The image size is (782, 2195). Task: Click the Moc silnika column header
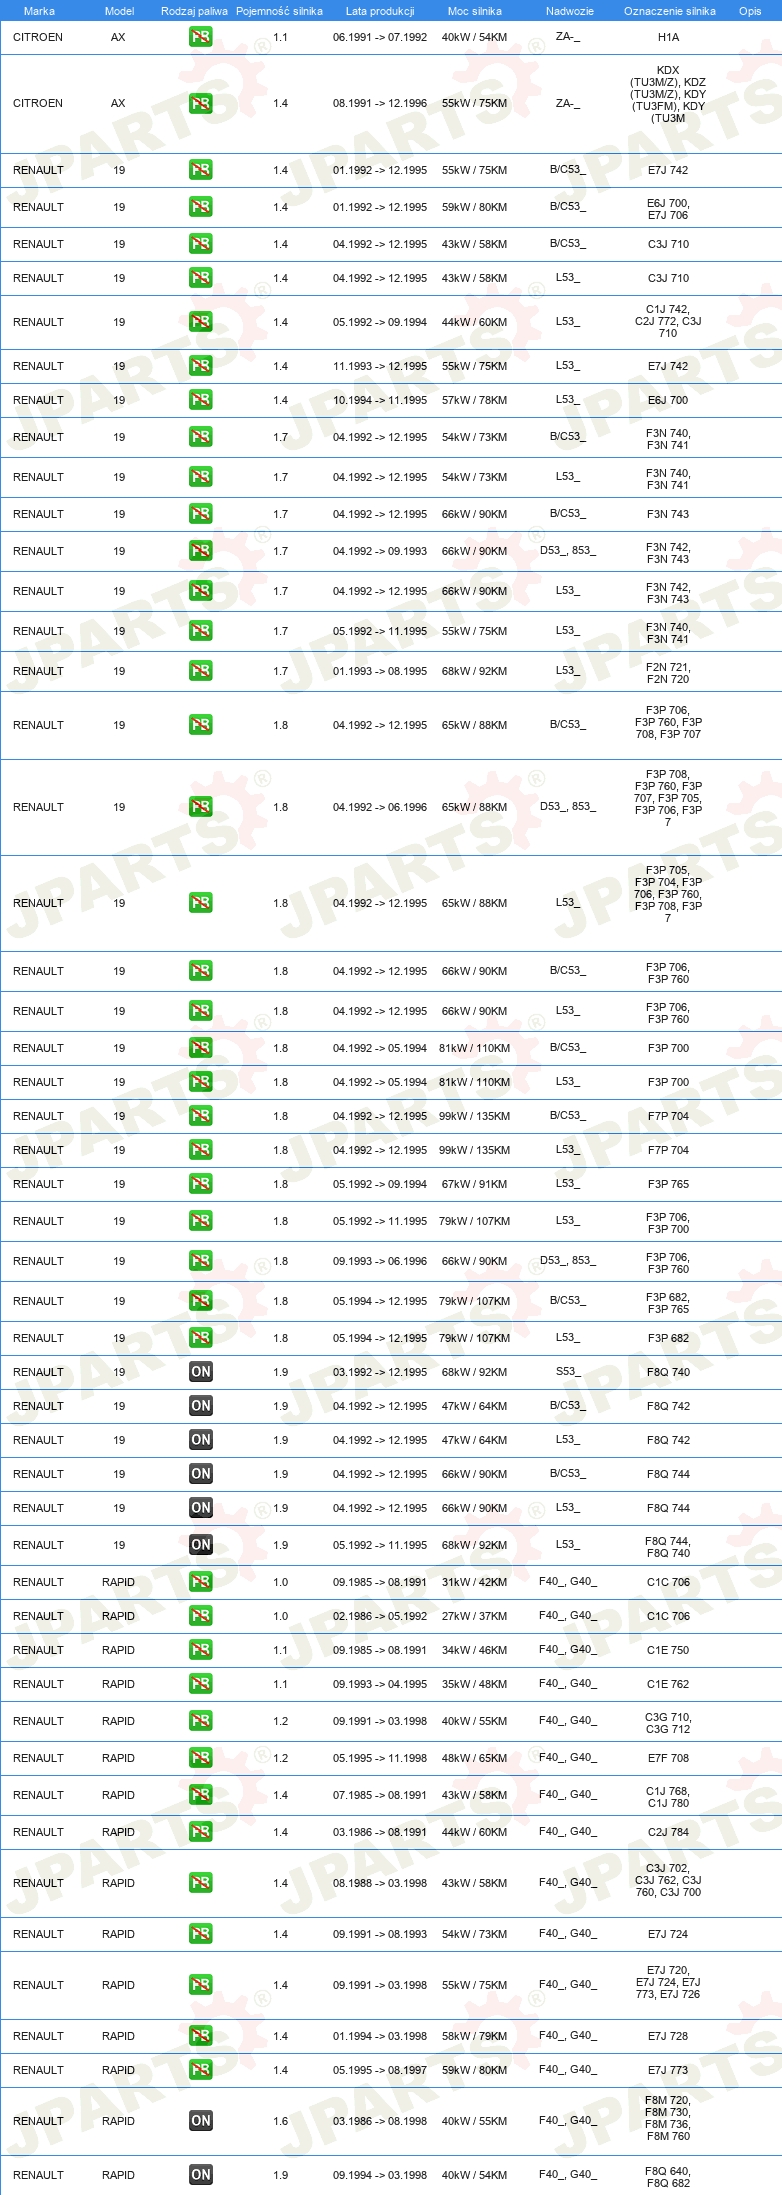pyautogui.click(x=474, y=11)
